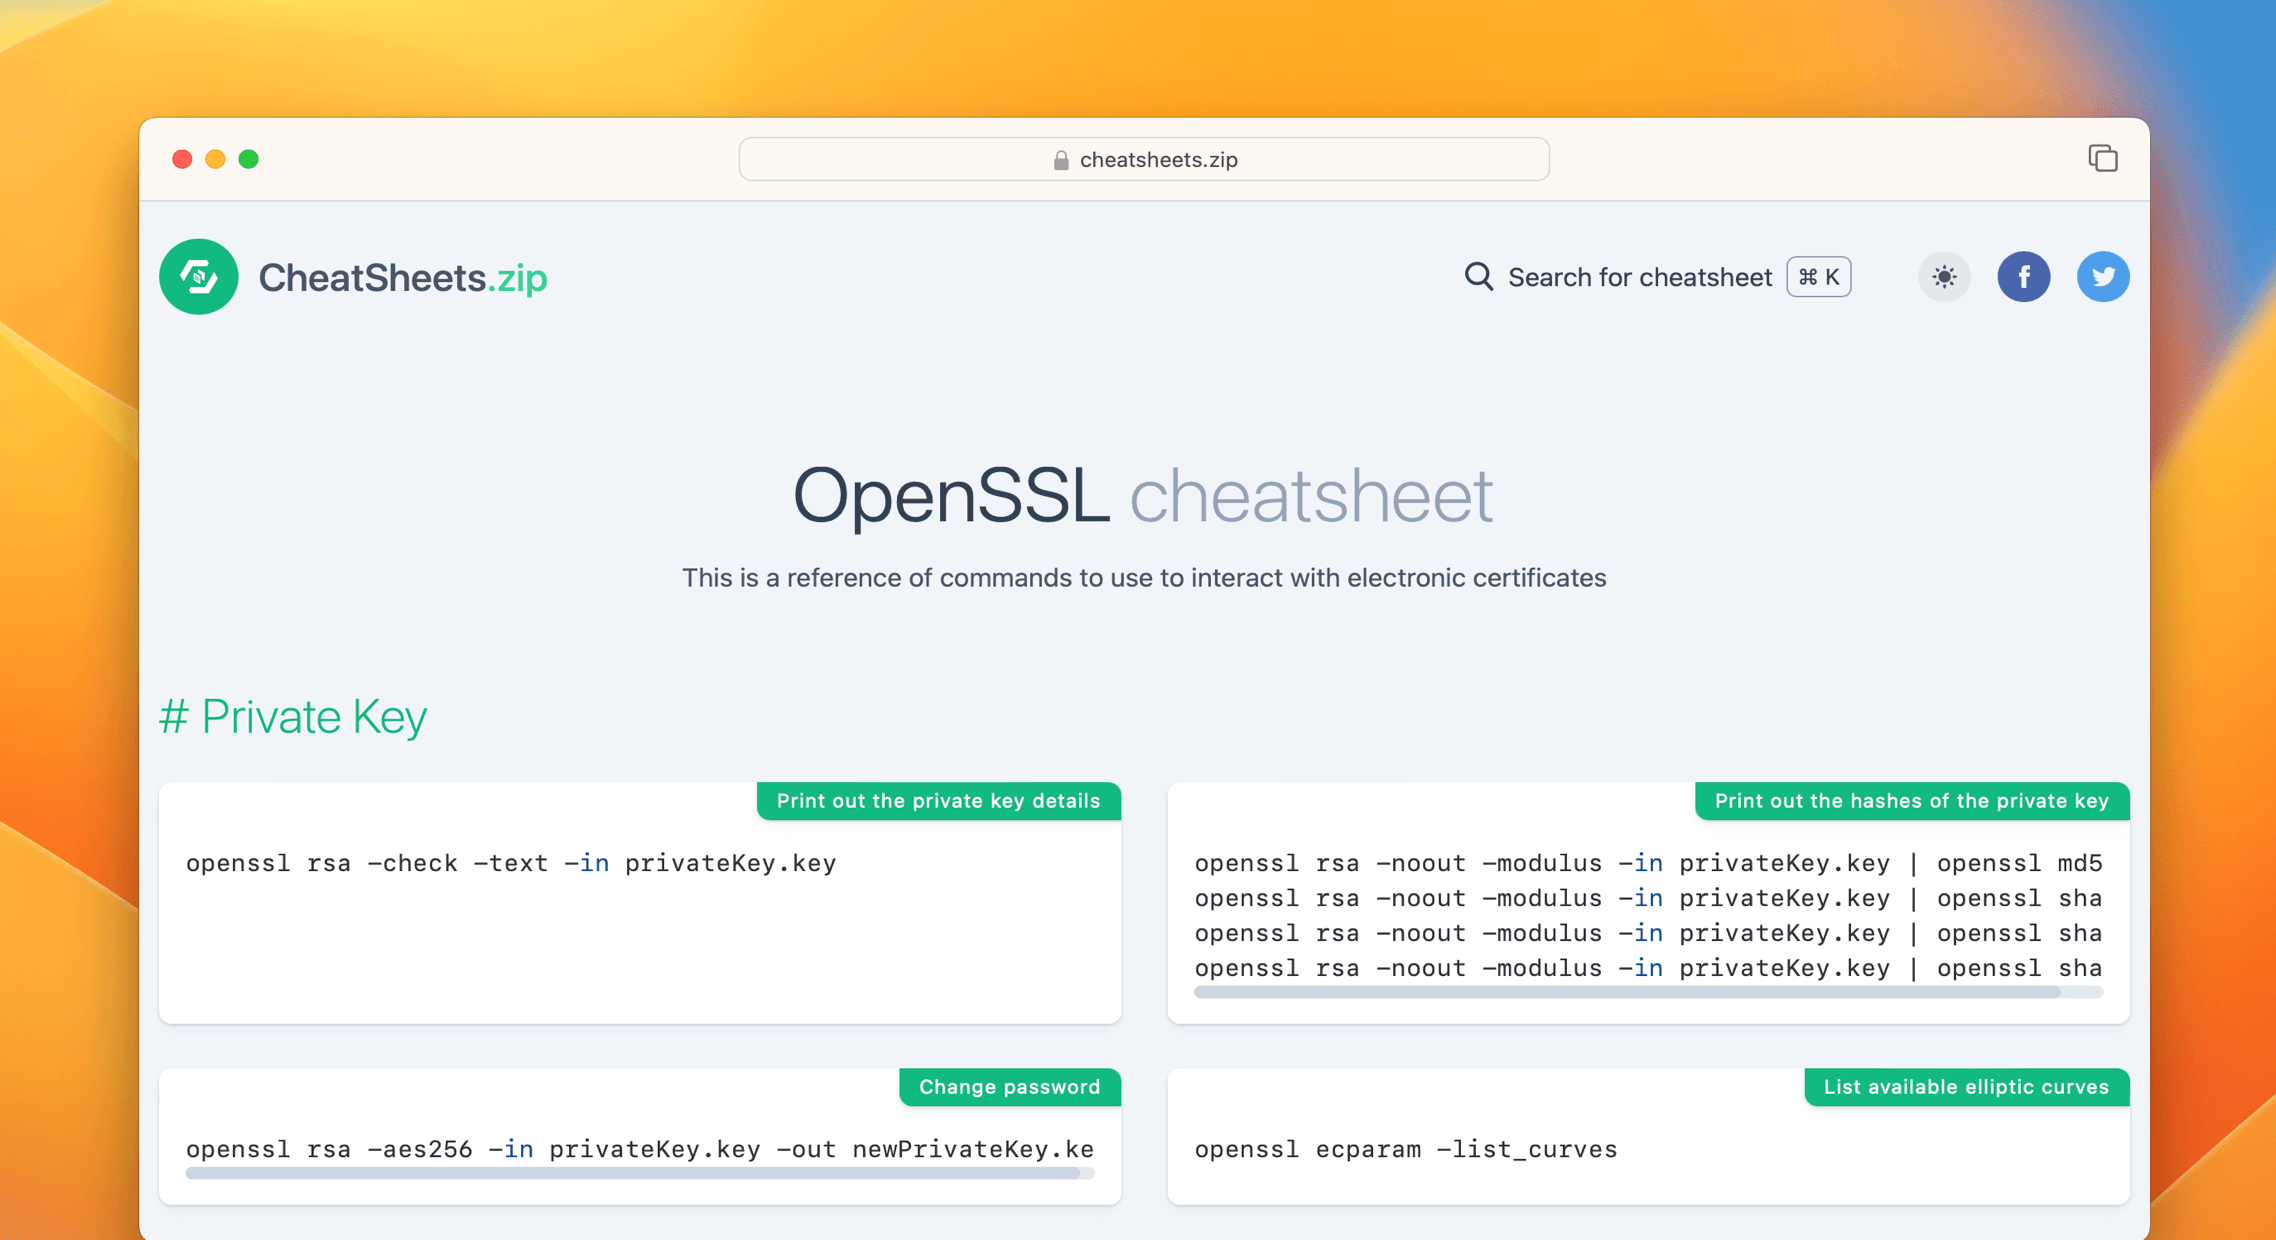Select the openssl rsa check command text

coord(511,862)
